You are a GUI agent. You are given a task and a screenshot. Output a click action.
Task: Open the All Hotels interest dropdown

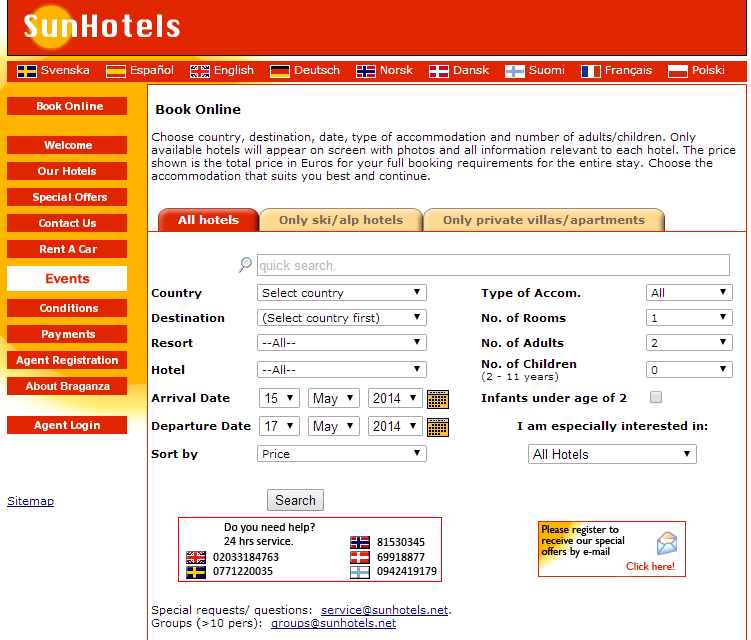pyautogui.click(x=612, y=454)
